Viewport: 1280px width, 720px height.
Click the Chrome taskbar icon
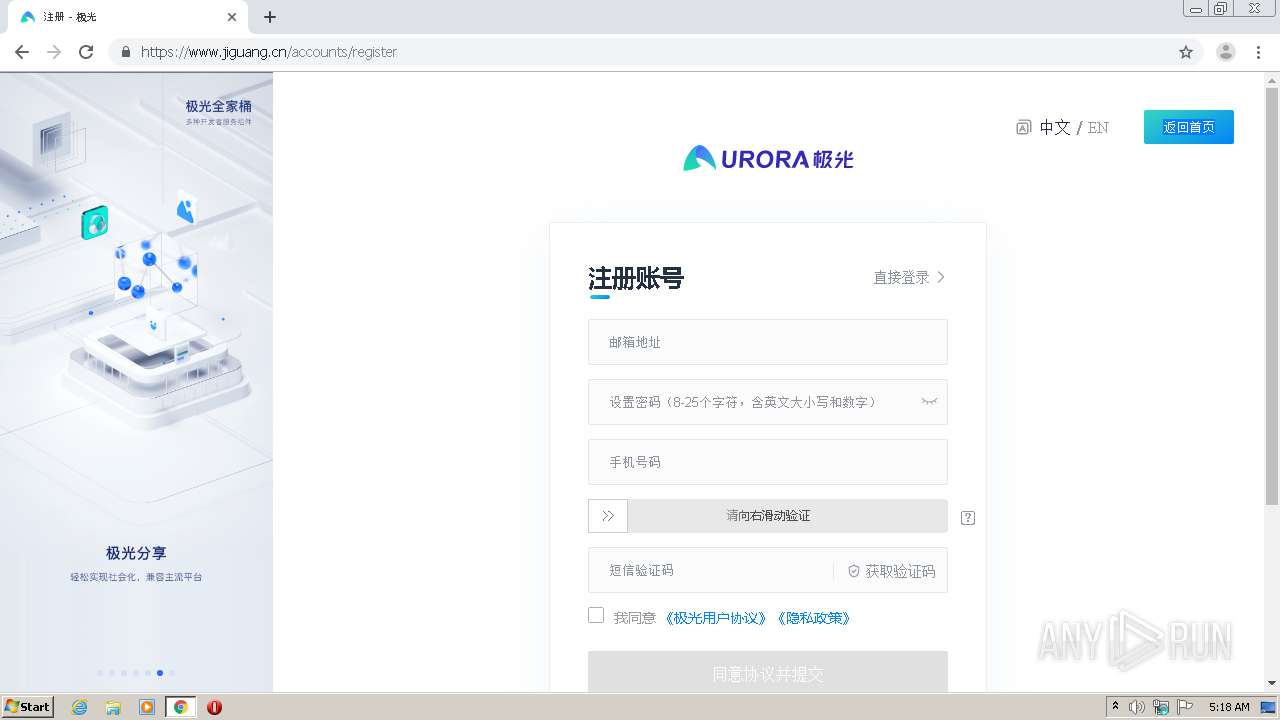[x=180, y=707]
